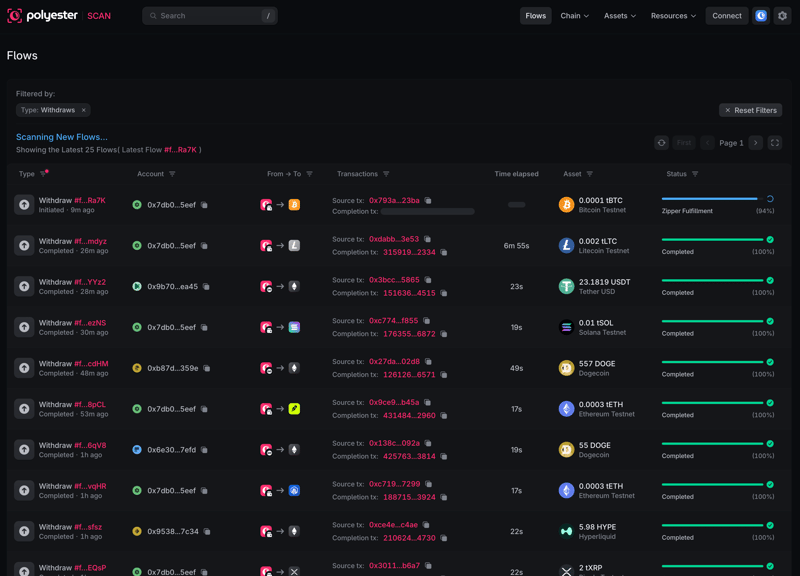Open the Account column filter
The image size is (800, 576).
click(x=172, y=174)
